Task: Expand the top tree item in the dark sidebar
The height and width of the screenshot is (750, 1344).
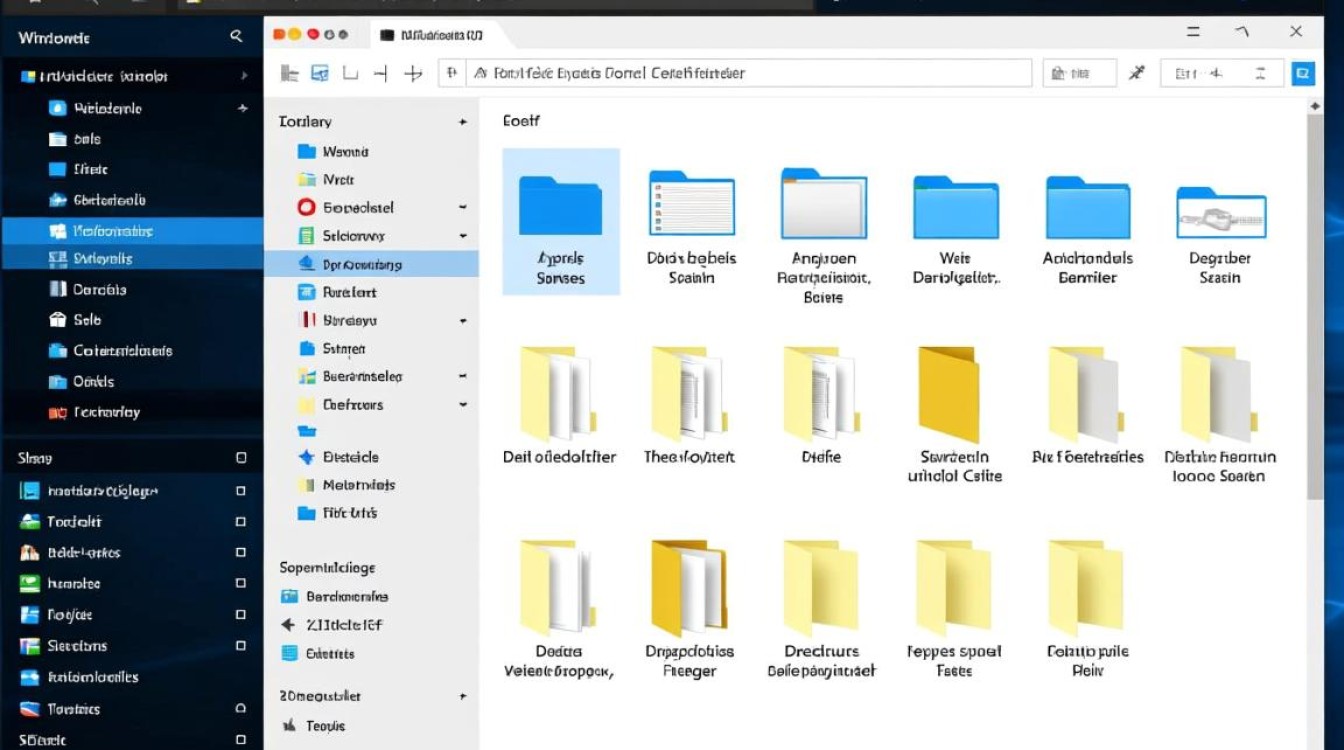Action: click(x=244, y=76)
